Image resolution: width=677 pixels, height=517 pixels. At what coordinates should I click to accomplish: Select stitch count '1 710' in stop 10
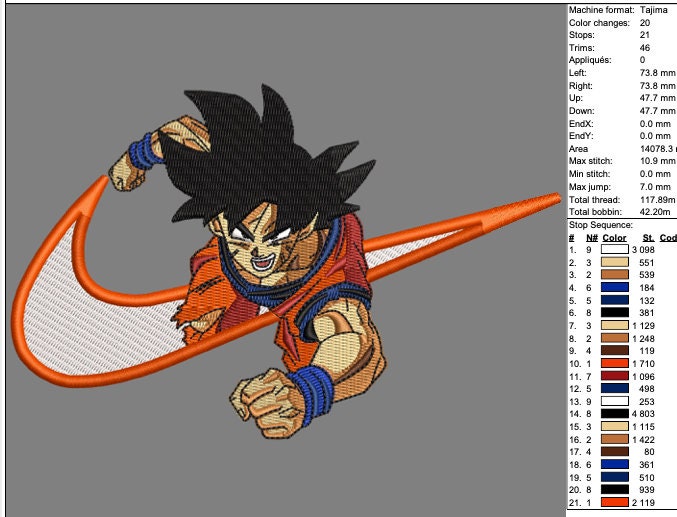[643, 364]
